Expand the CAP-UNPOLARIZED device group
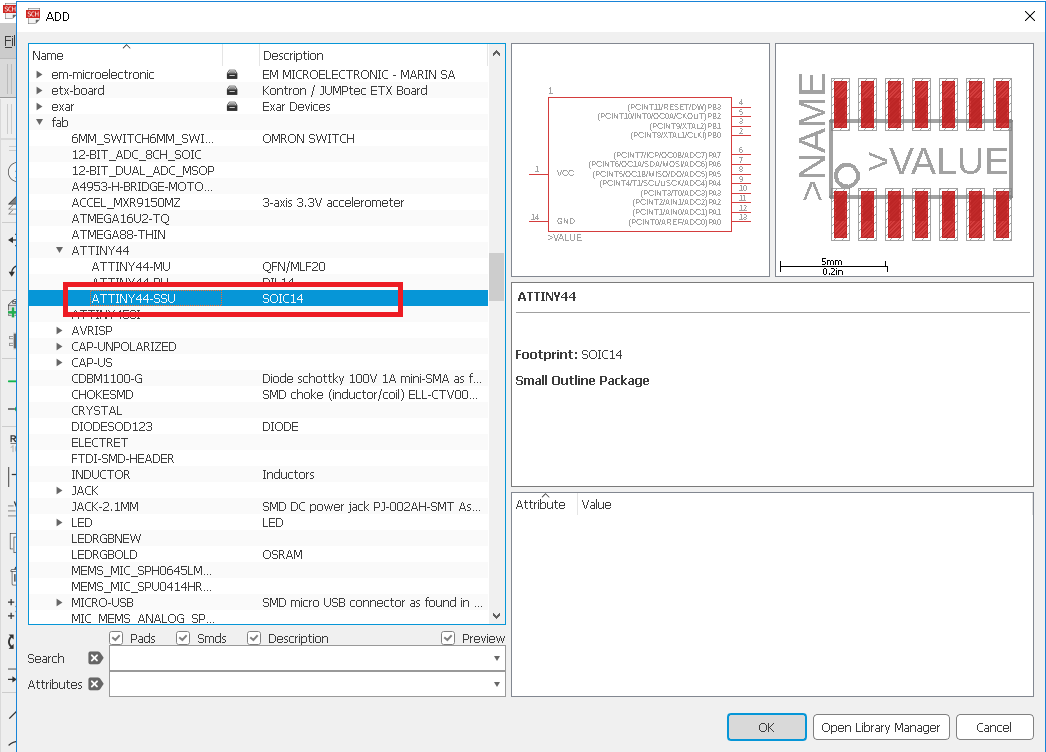This screenshot has height=752, width=1046. click(x=59, y=346)
